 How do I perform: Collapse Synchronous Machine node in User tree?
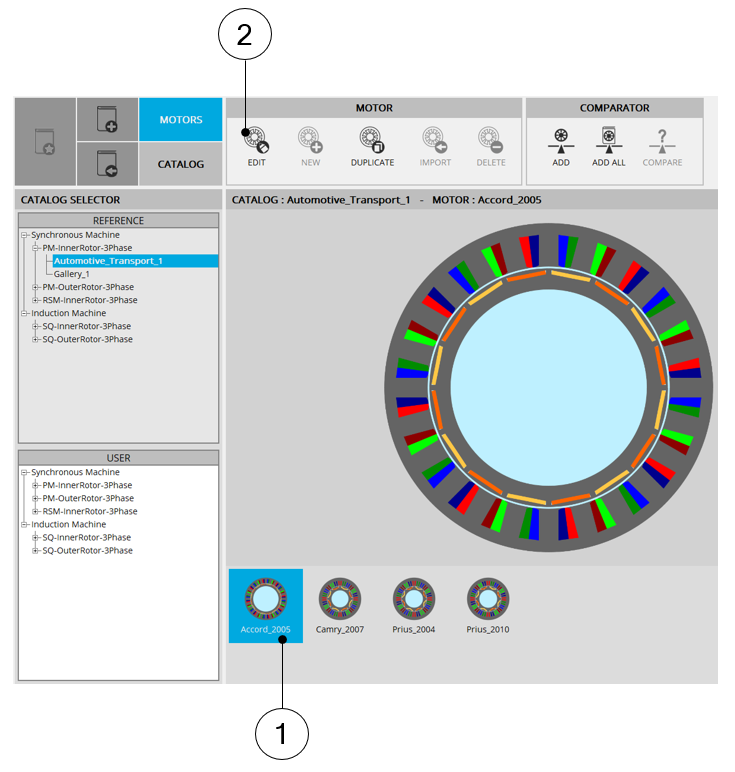tap(24, 472)
